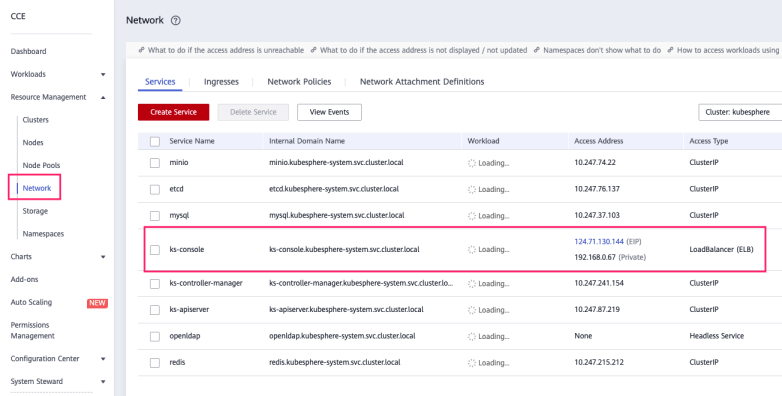782x396 pixels.
Task: Open Add-ons in the sidebar
Action: pos(24,279)
